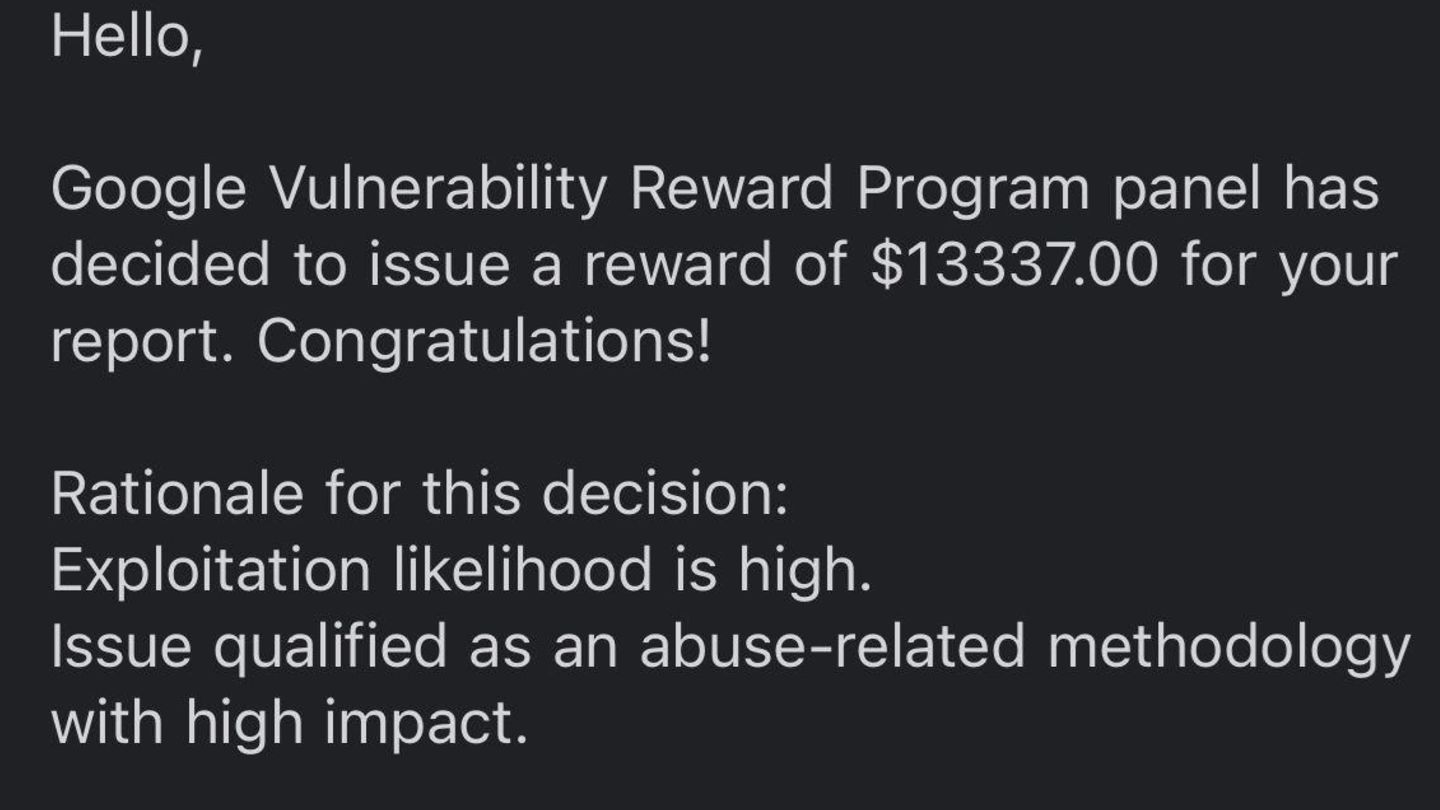Click the hyphenated word "abuse-related"

pyautogui.click(x=832, y=646)
